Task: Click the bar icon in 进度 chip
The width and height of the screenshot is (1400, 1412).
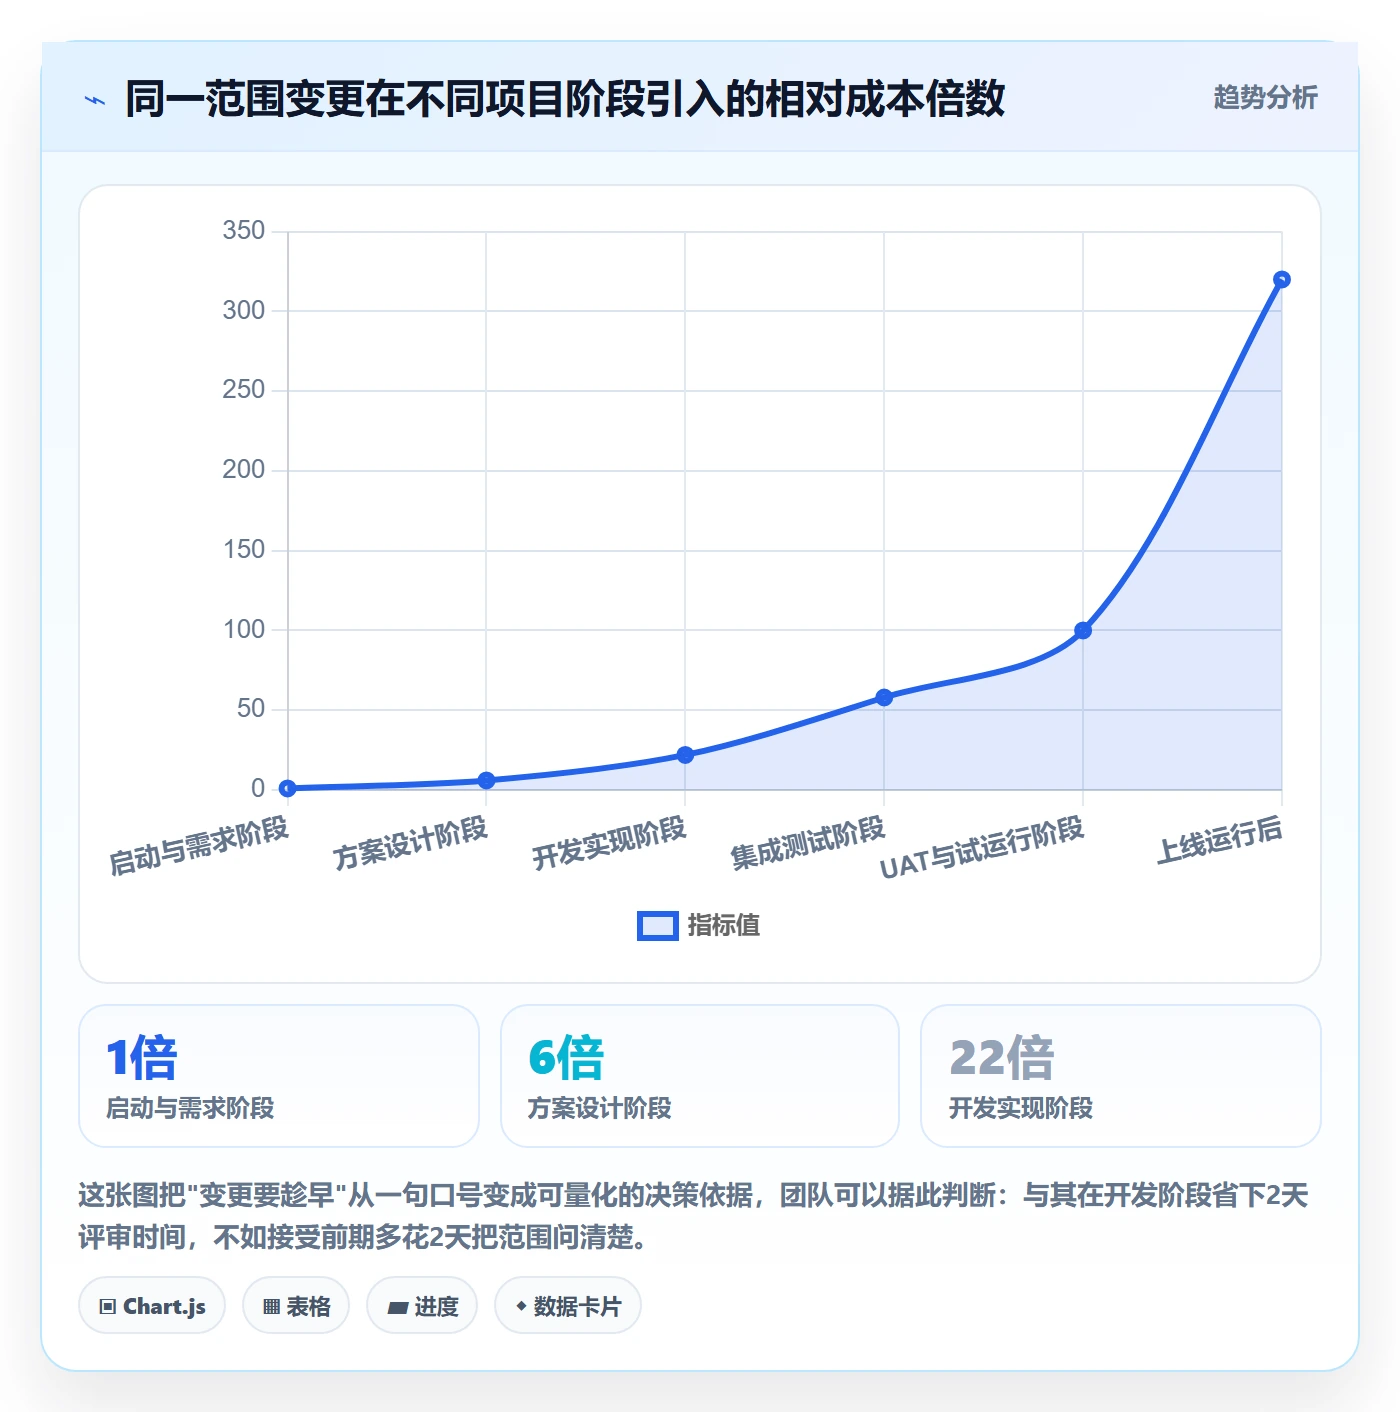Action: click(397, 1308)
